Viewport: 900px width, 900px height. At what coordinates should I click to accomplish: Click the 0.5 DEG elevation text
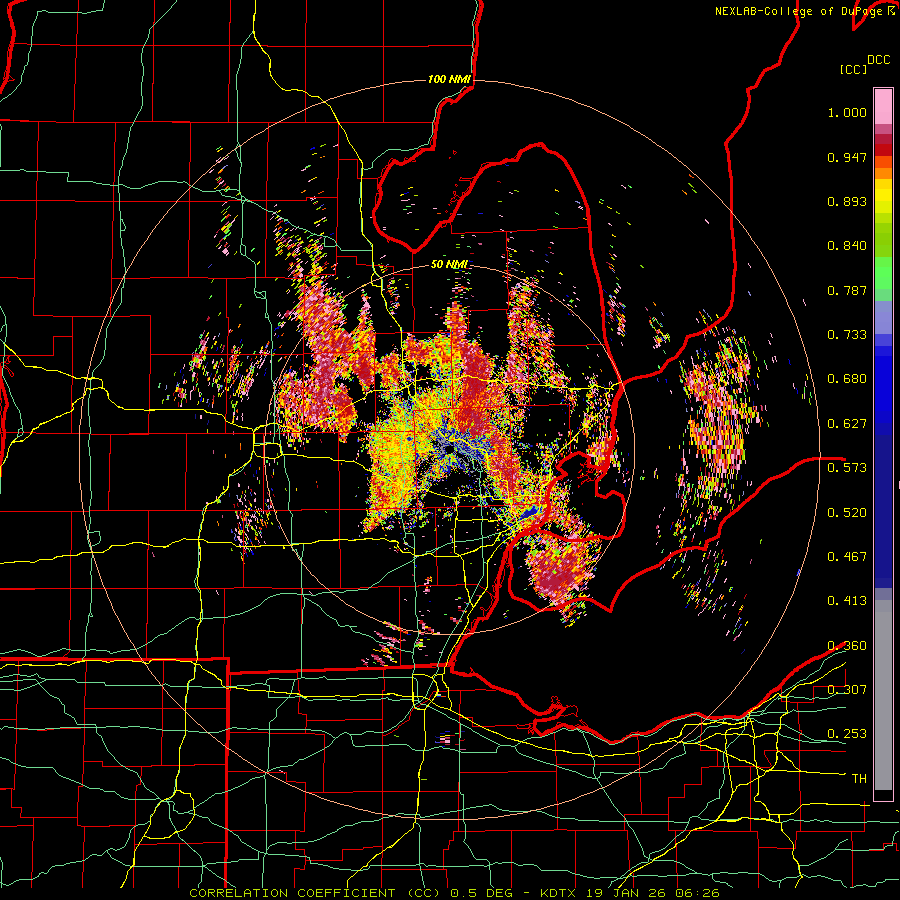click(x=482, y=893)
